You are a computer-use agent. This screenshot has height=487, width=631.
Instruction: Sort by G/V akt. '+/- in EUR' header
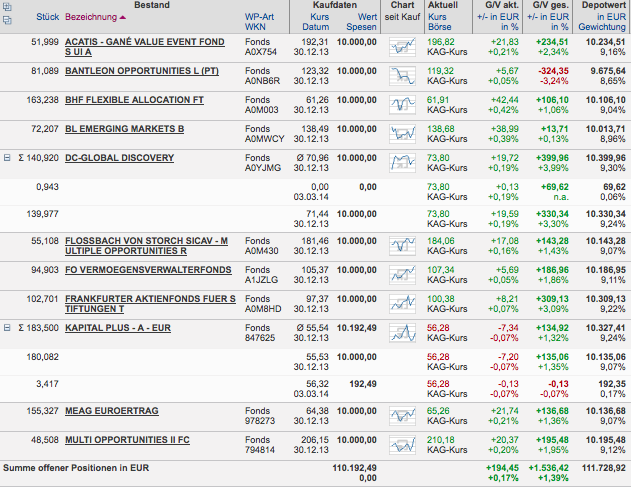[x=498, y=17]
